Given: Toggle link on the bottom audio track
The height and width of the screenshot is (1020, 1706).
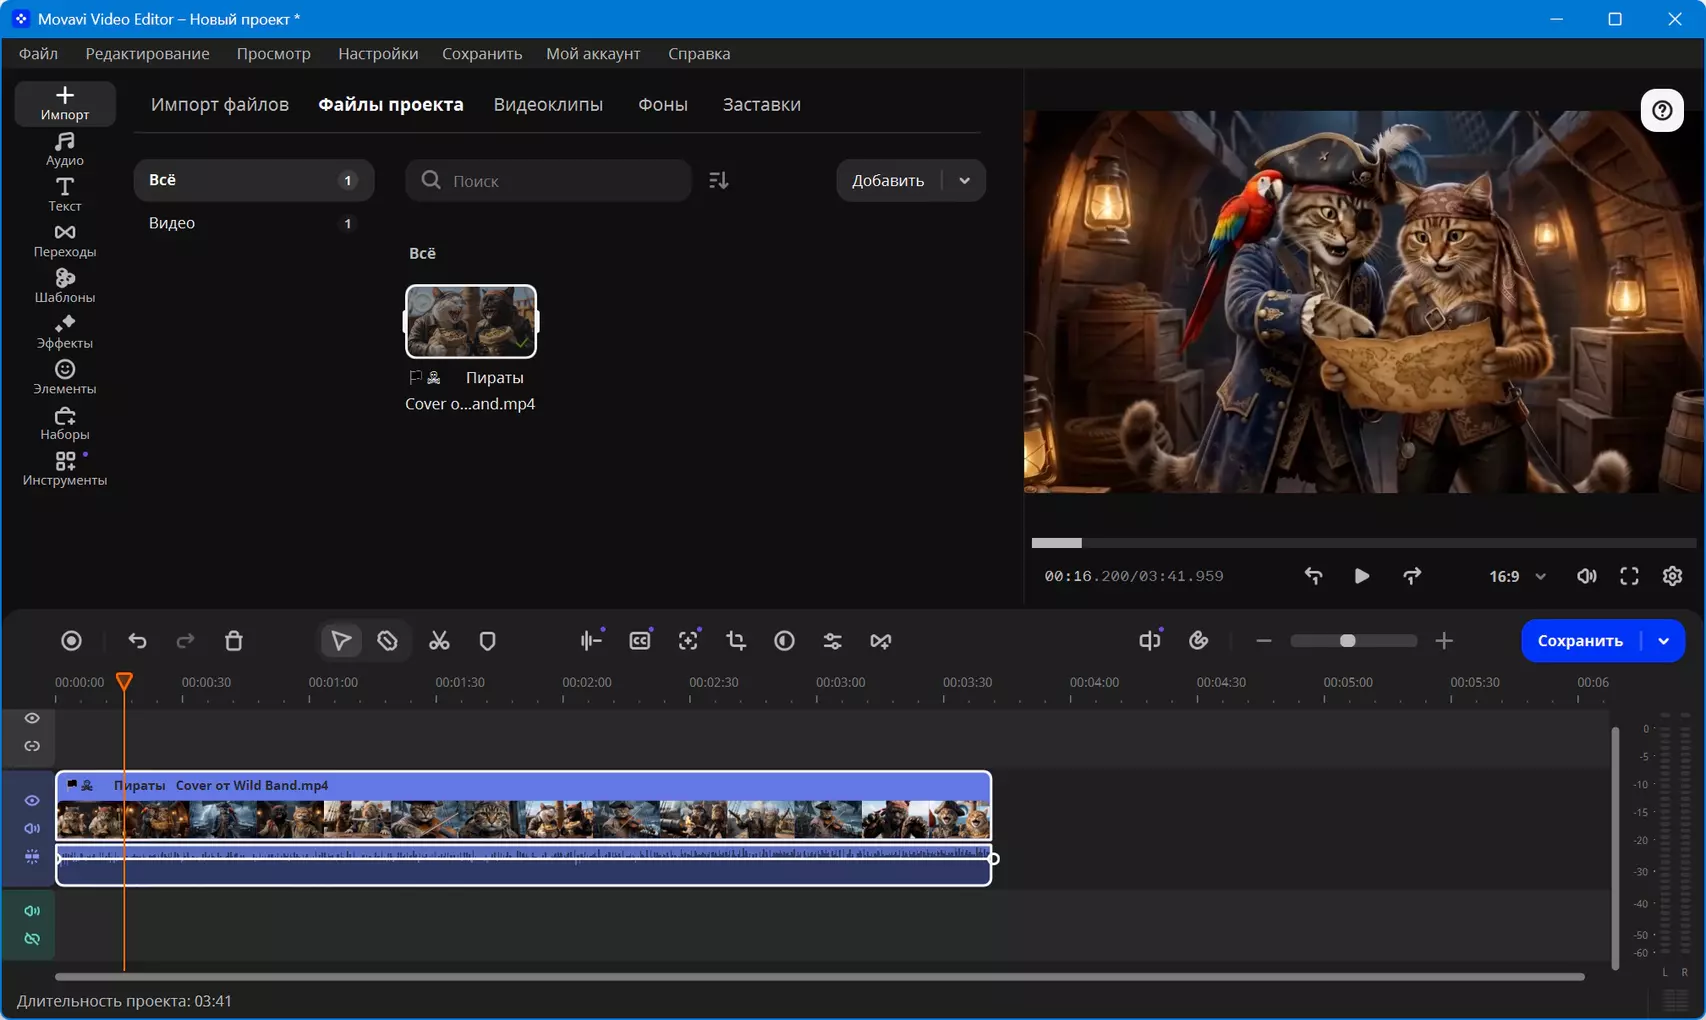Looking at the screenshot, I should coord(32,939).
